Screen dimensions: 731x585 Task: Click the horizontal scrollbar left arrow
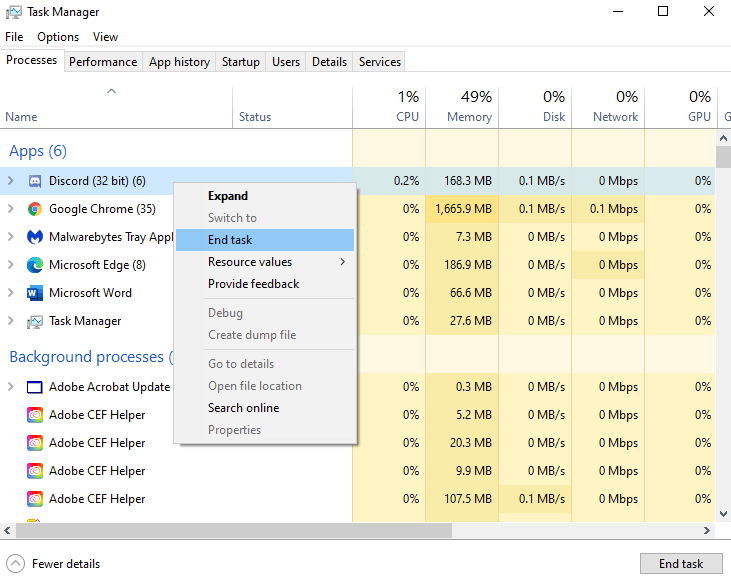pyautogui.click(x=7, y=530)
